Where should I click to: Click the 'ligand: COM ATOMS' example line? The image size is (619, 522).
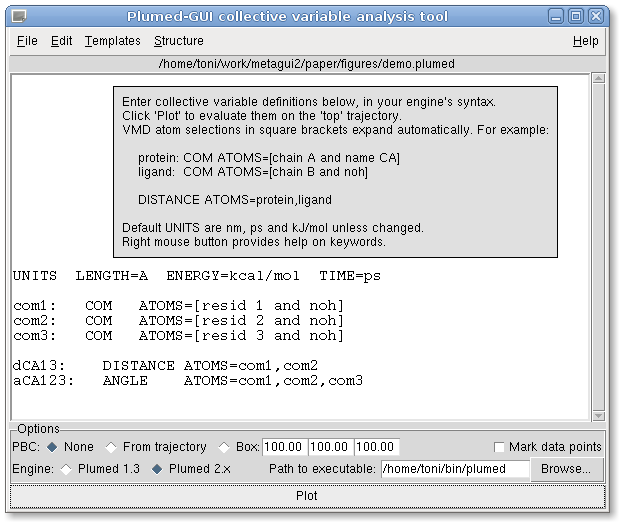click(x=253, y=172)
